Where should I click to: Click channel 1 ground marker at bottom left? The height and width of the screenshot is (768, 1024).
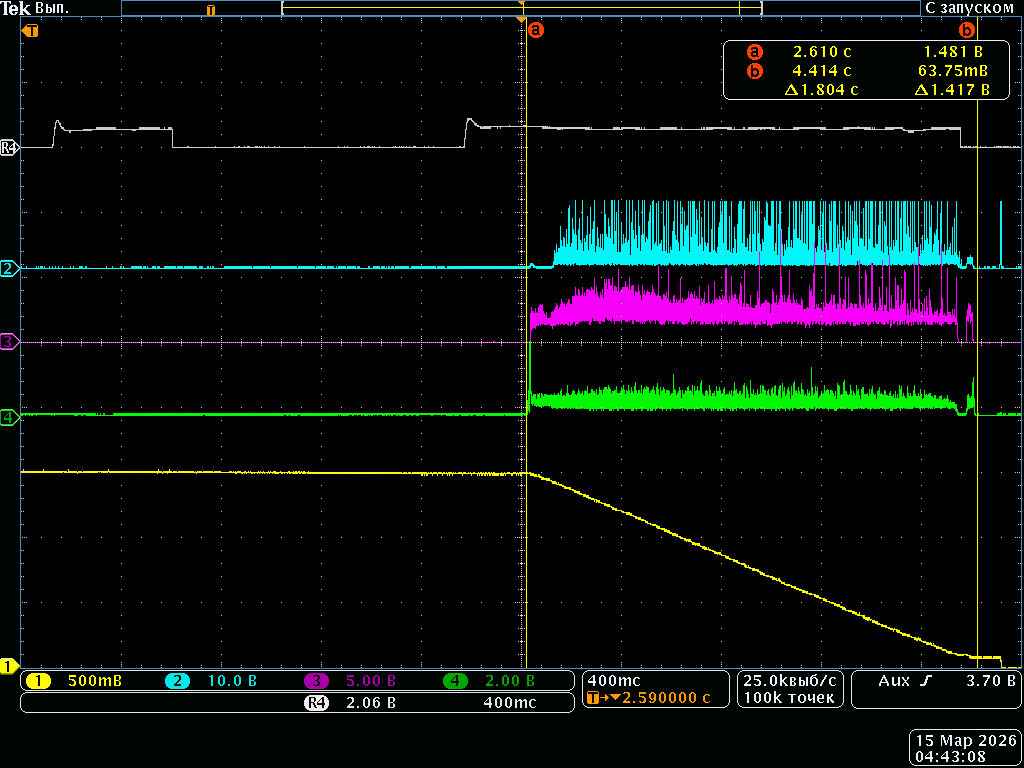click(x=9, y=666)
